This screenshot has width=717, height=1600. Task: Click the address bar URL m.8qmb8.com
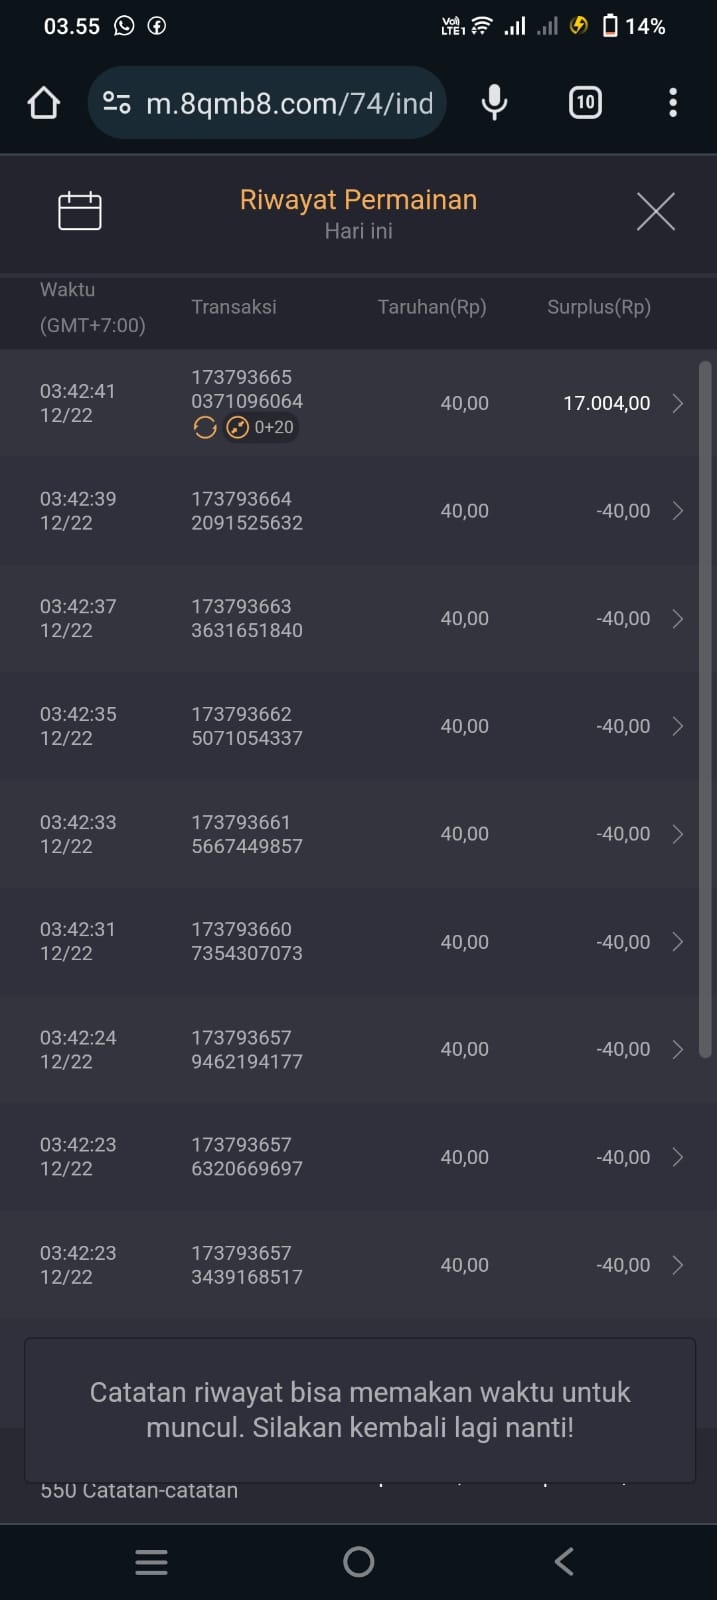pos(290,102)
